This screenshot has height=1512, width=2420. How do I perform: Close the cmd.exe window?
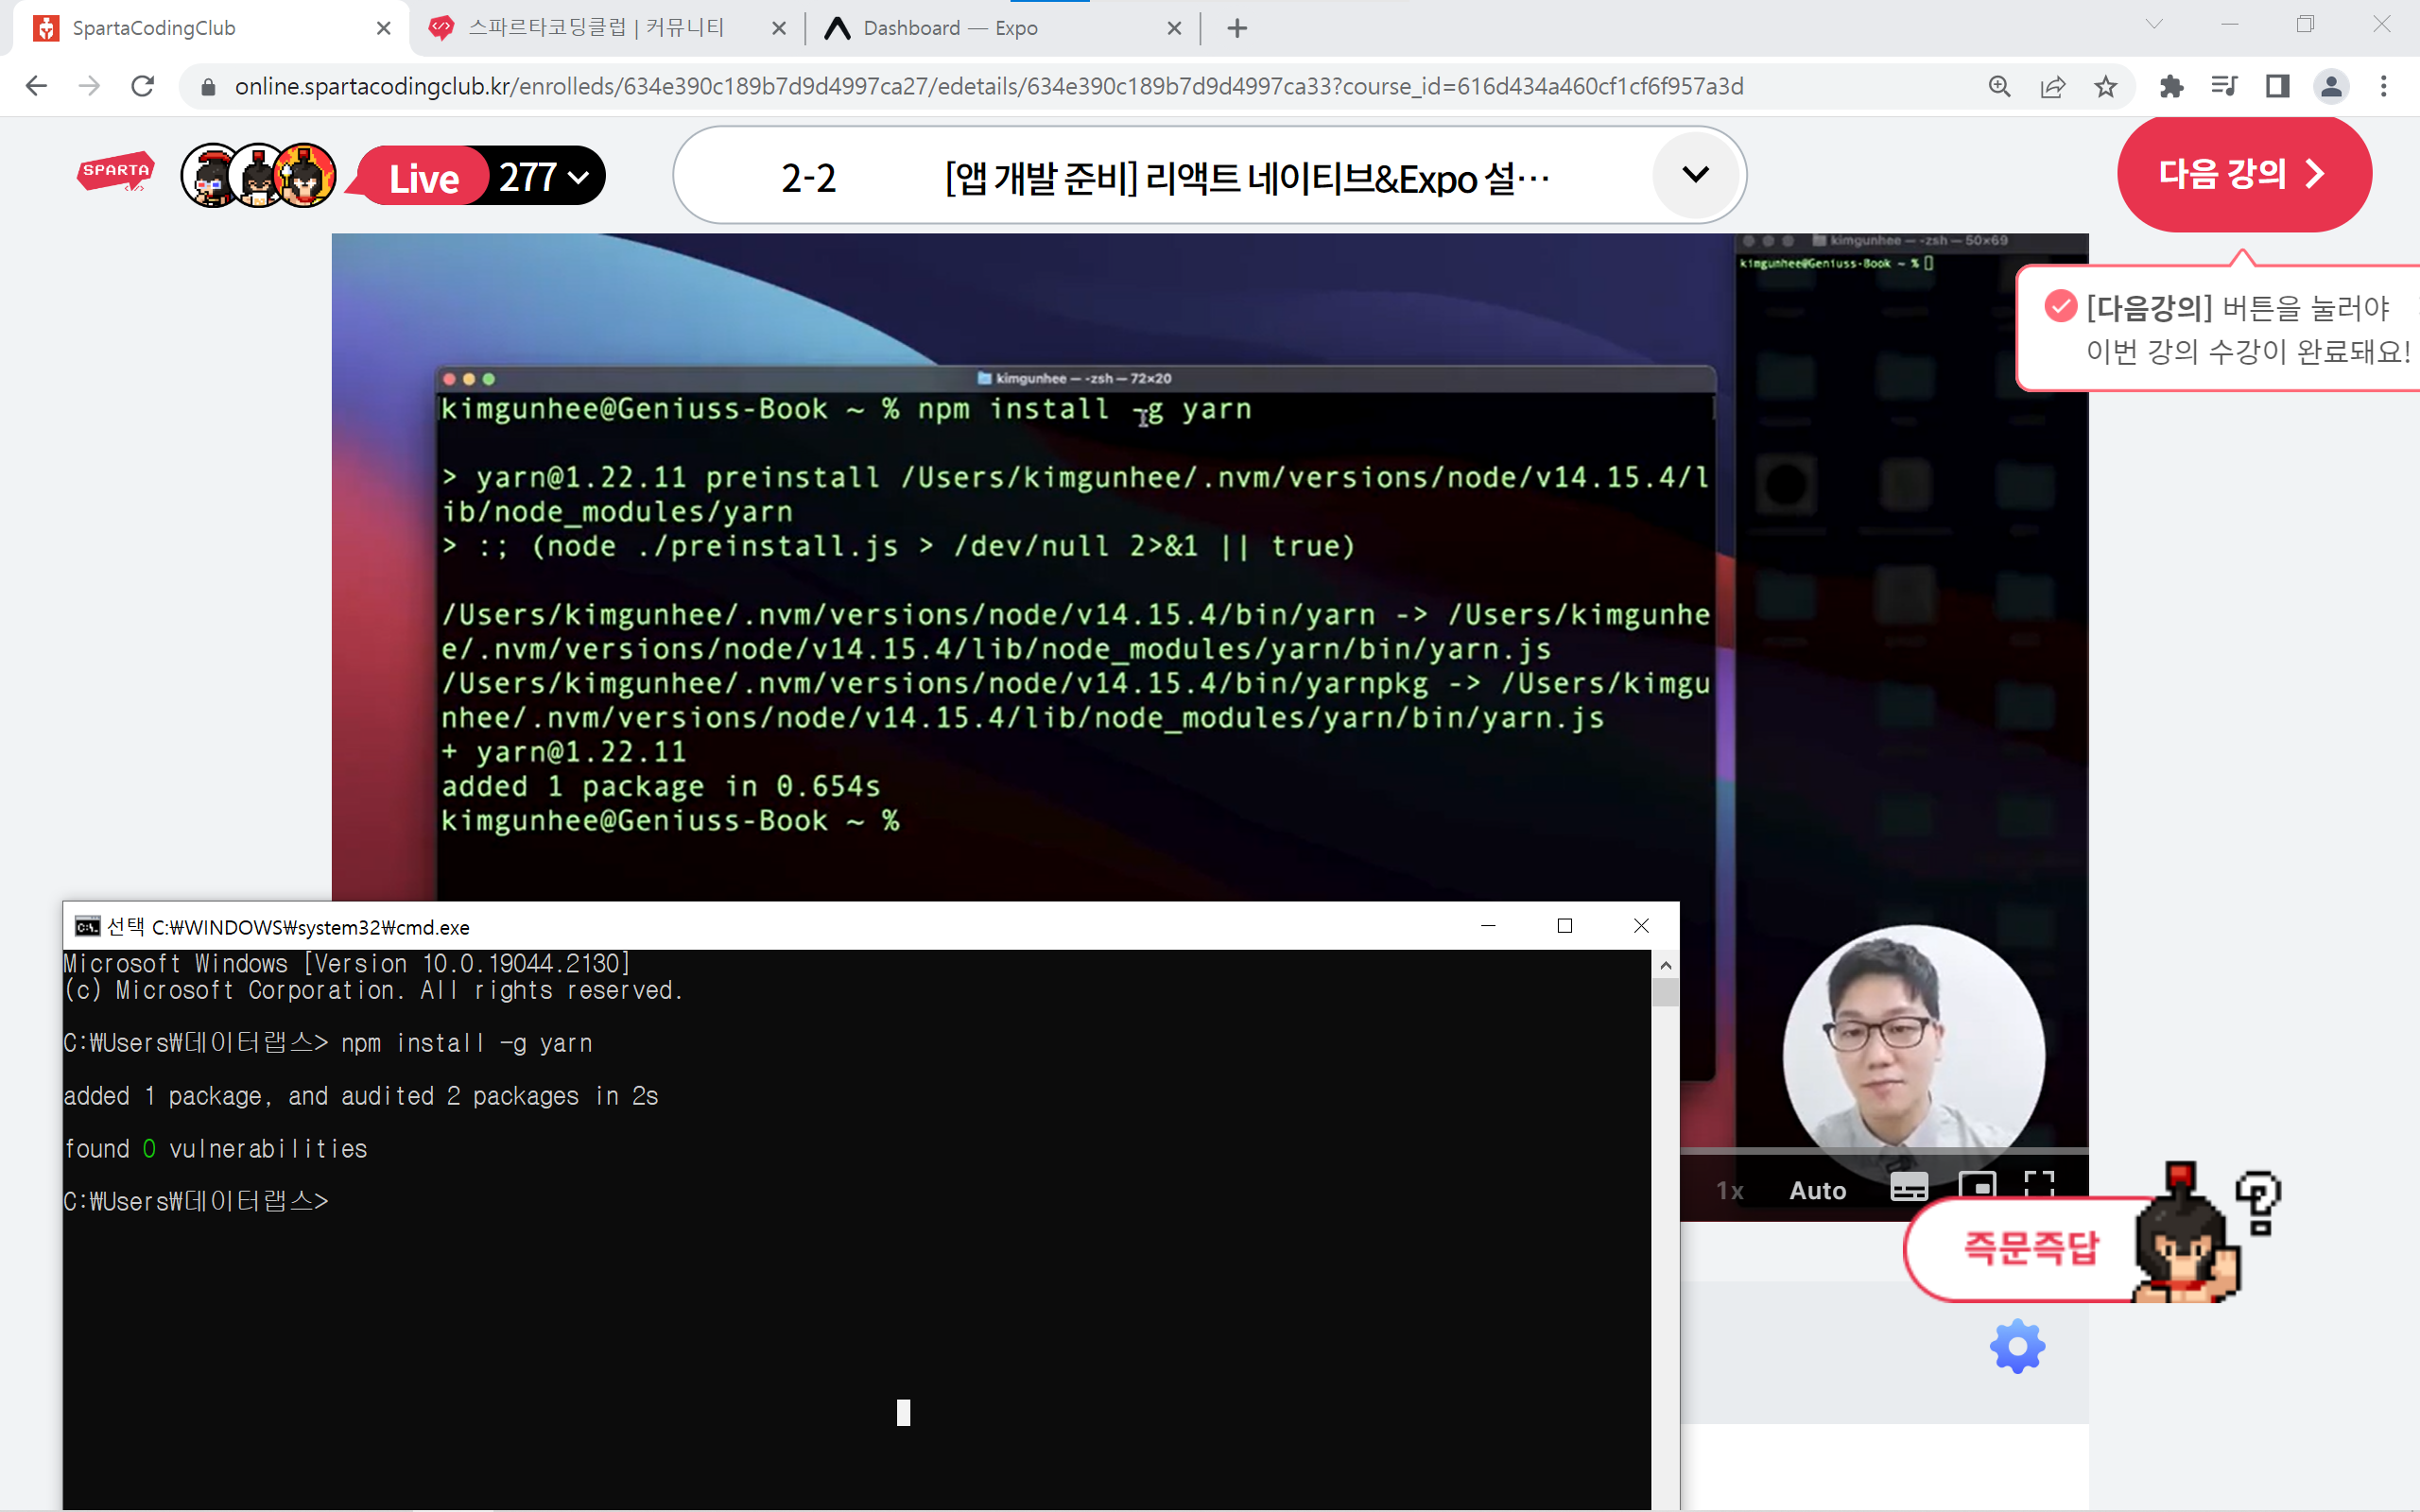tap(1641, 926)
